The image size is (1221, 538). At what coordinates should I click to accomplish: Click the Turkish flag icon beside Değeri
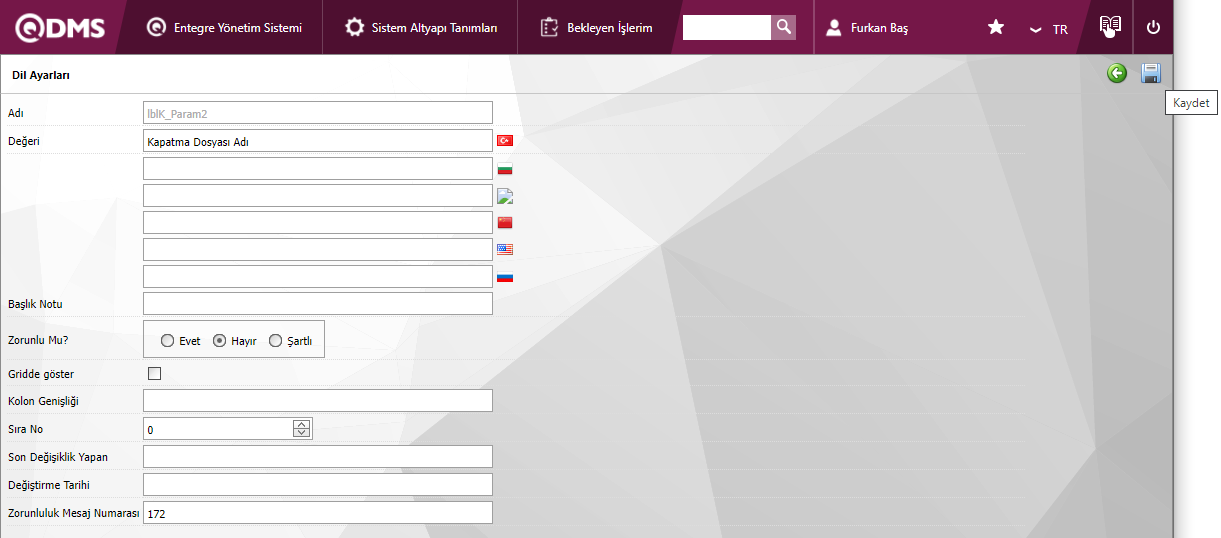click(505, 141)
